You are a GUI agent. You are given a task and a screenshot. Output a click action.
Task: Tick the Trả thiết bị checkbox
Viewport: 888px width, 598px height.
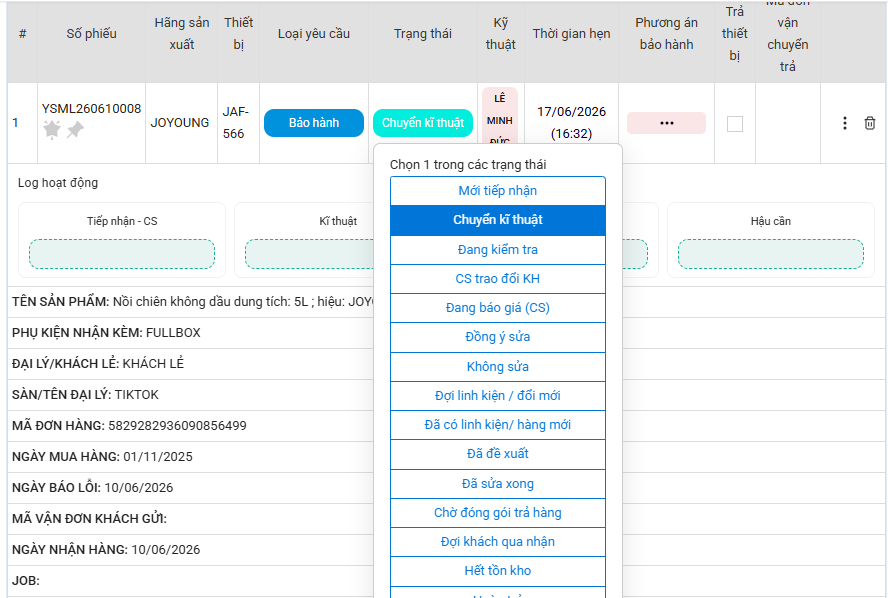coord(735,123)
